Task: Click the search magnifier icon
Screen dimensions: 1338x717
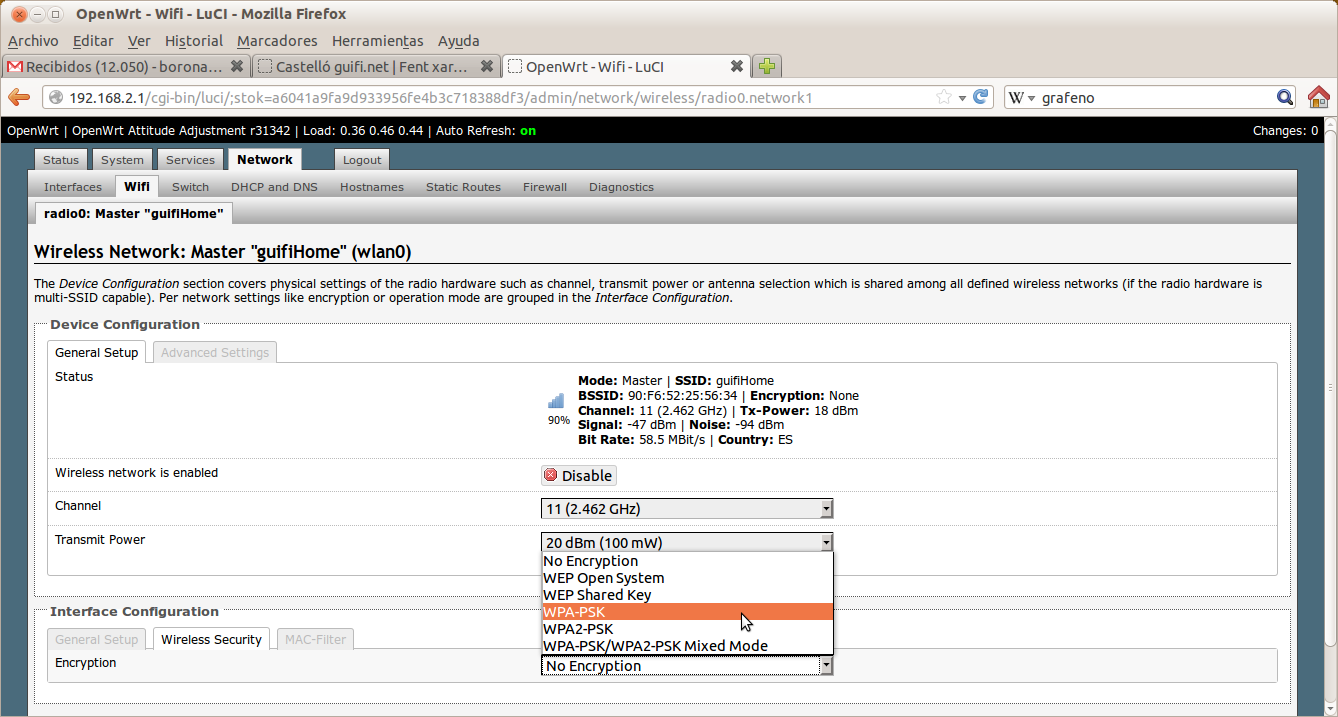Action: 1285,97
